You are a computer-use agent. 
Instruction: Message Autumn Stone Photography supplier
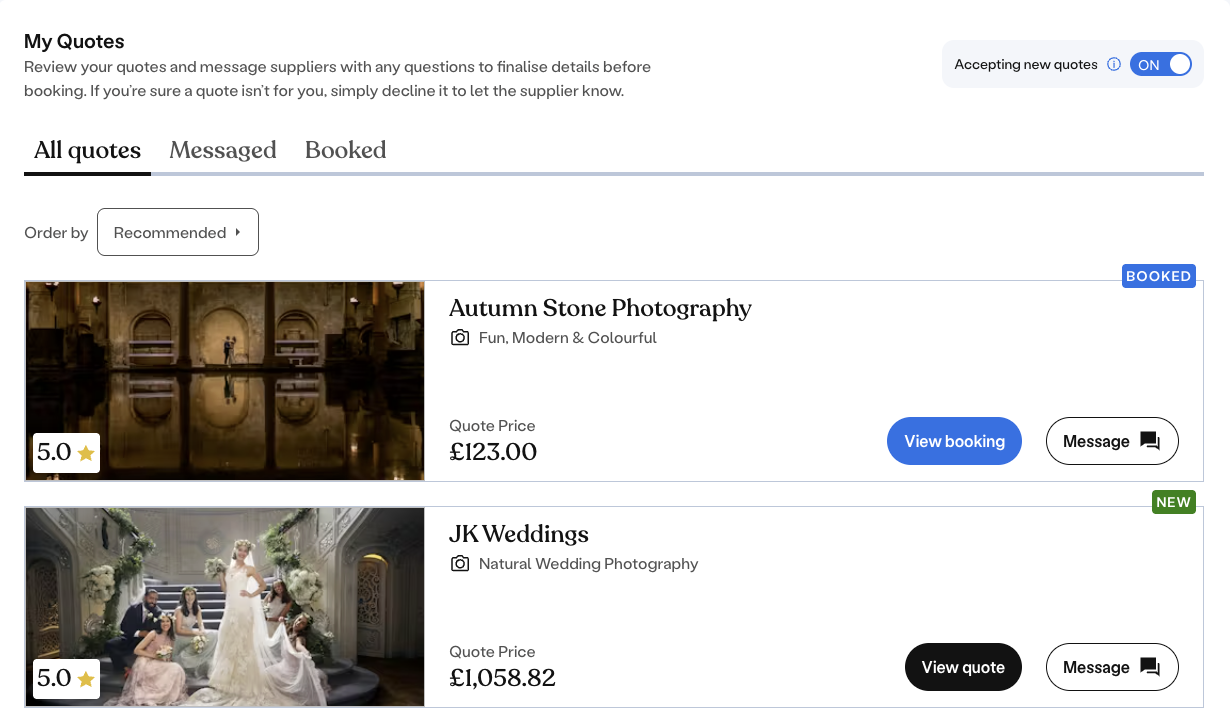pyautogui.click(x=1112, y=441)
